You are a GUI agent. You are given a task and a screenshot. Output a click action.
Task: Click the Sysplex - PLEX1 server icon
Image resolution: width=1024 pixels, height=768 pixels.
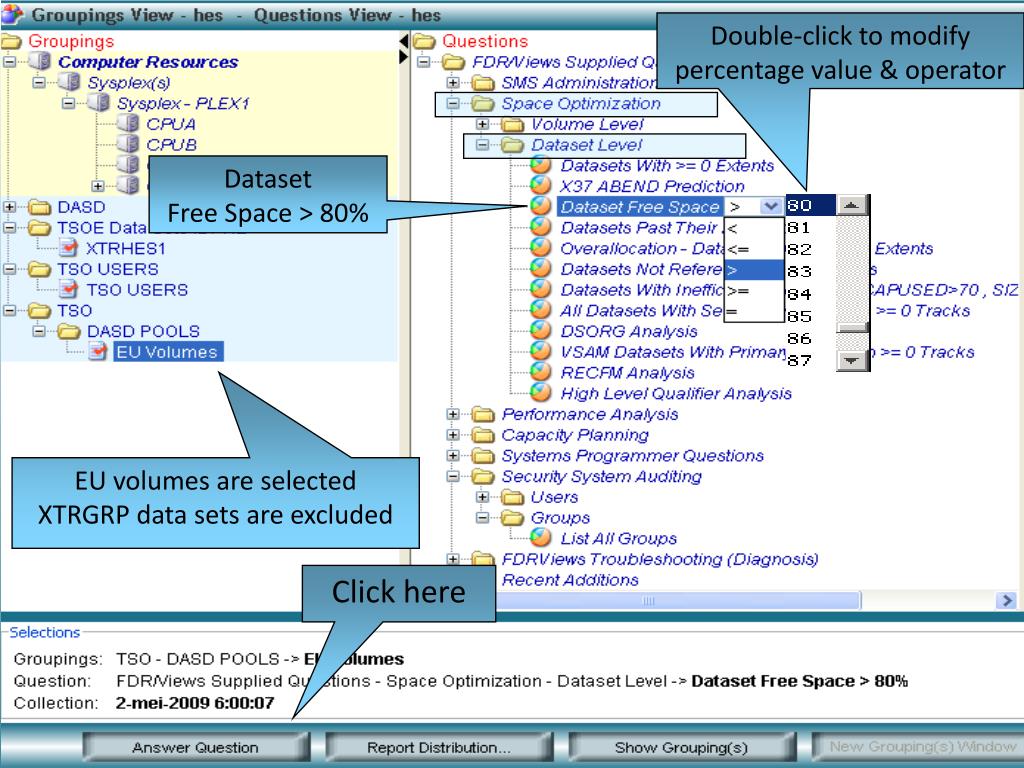coord(99,103)
